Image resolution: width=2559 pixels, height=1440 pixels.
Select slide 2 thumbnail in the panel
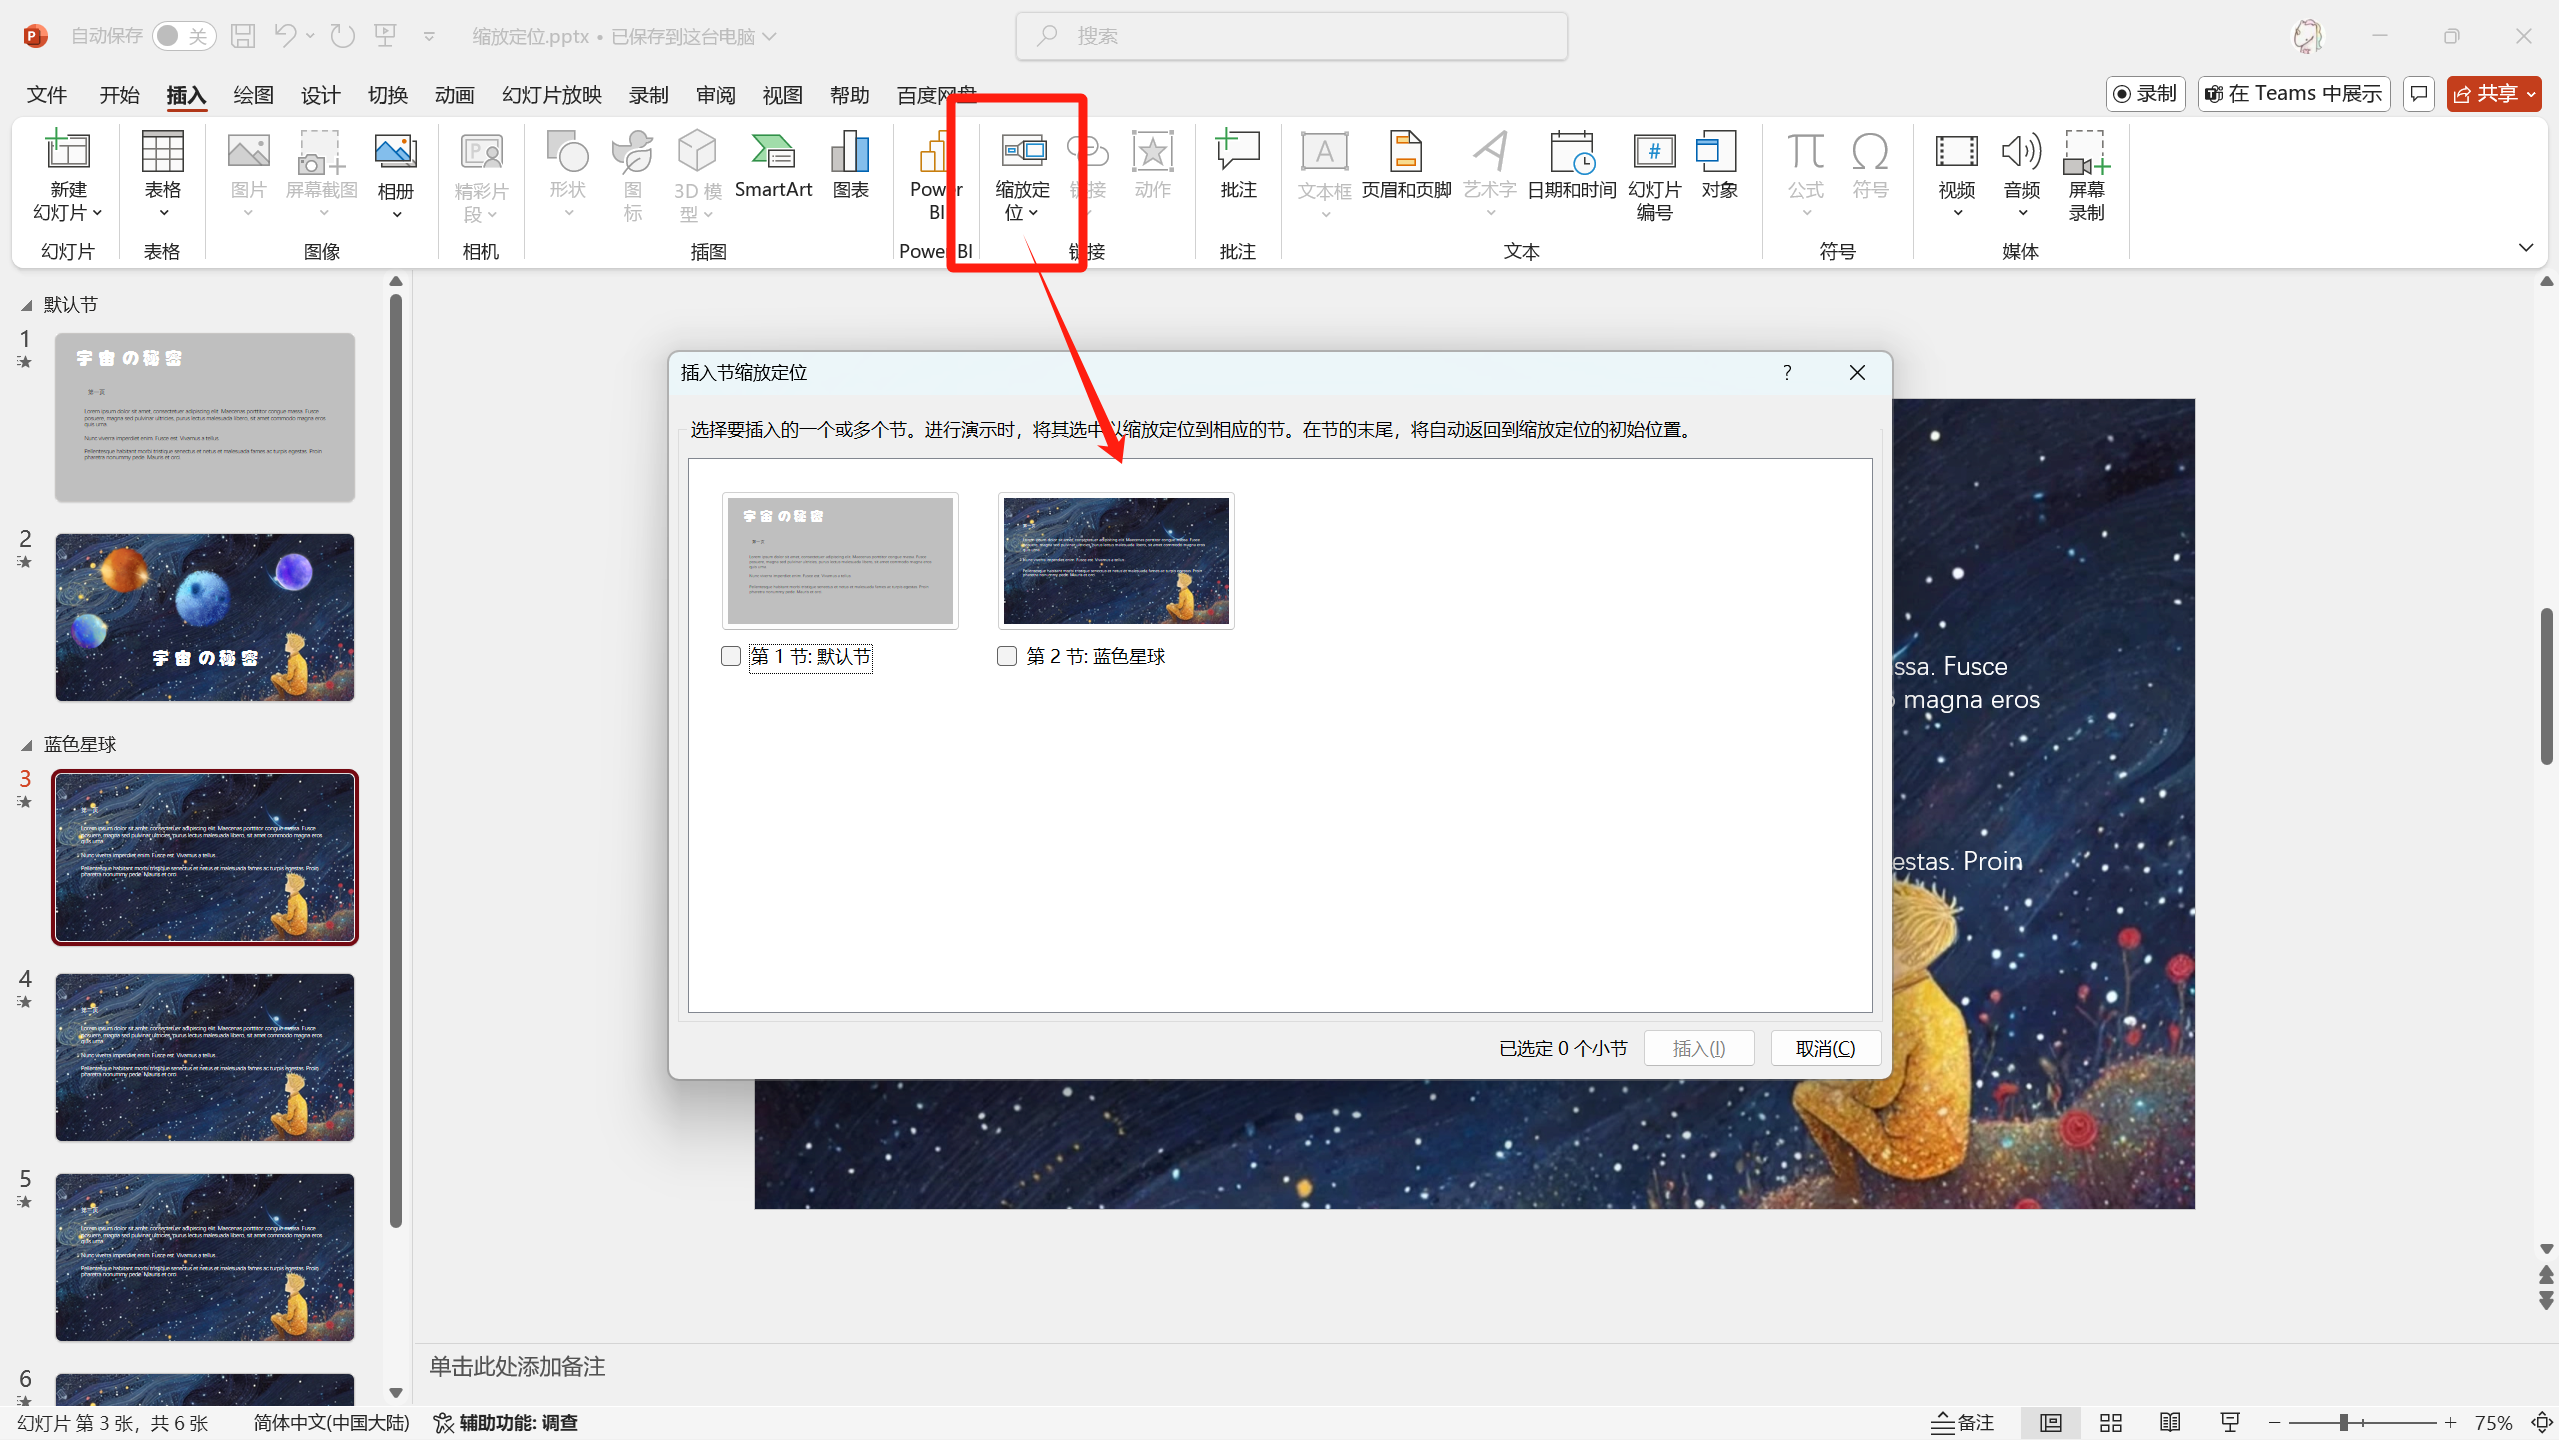(205, 617)
